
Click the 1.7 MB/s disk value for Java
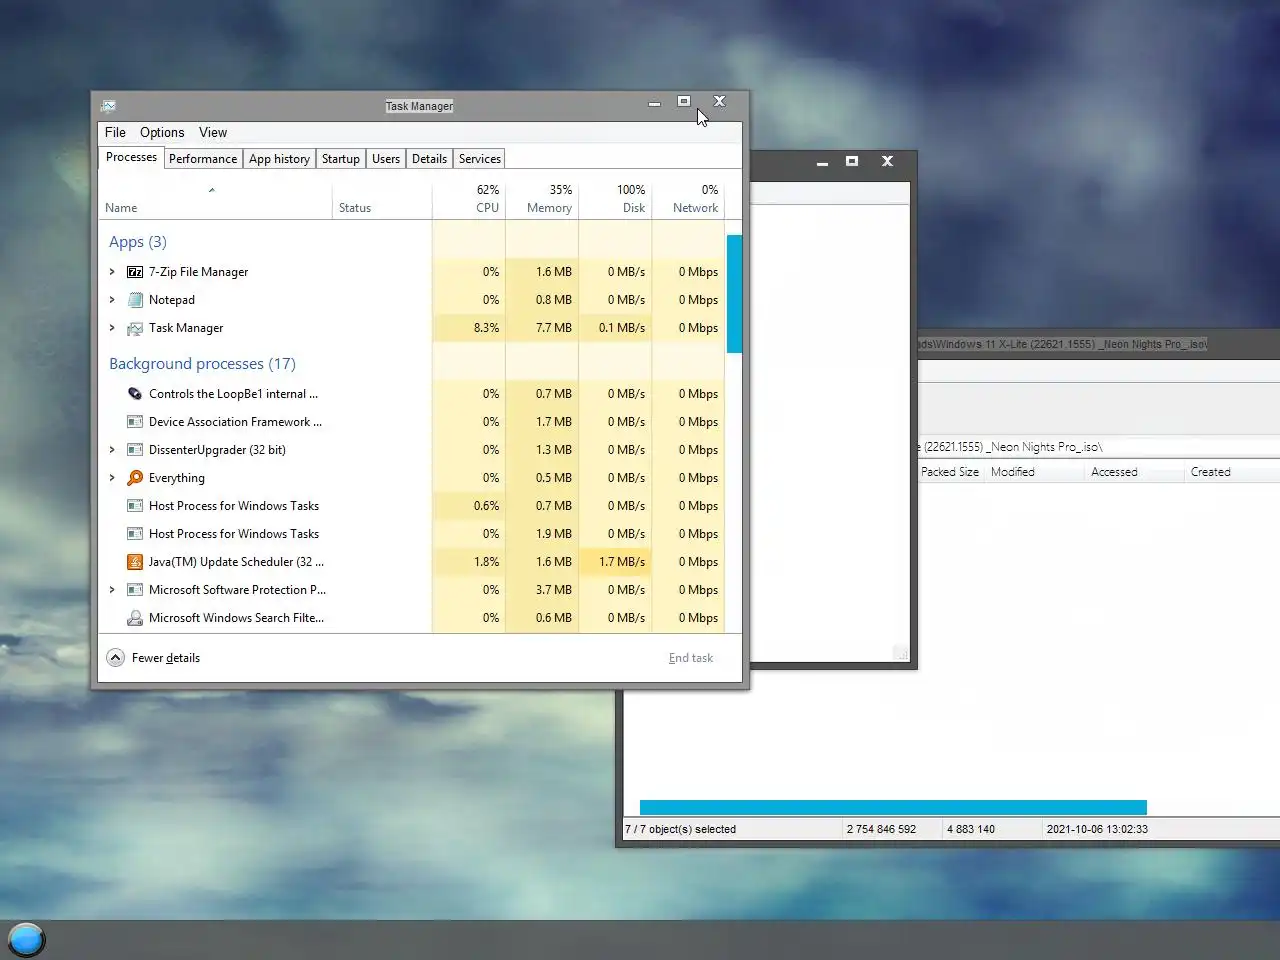click(622, 562)
